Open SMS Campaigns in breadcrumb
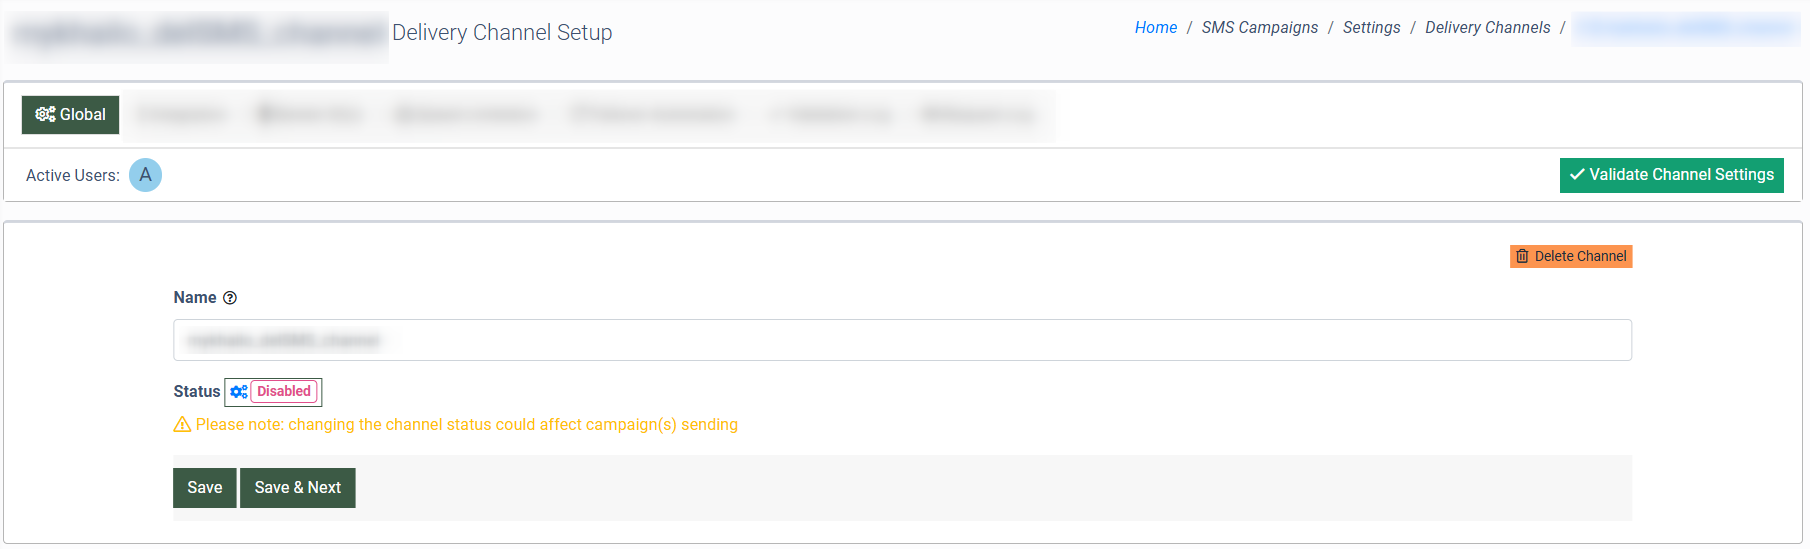 pyautogui.click(x=1259, y=28)
